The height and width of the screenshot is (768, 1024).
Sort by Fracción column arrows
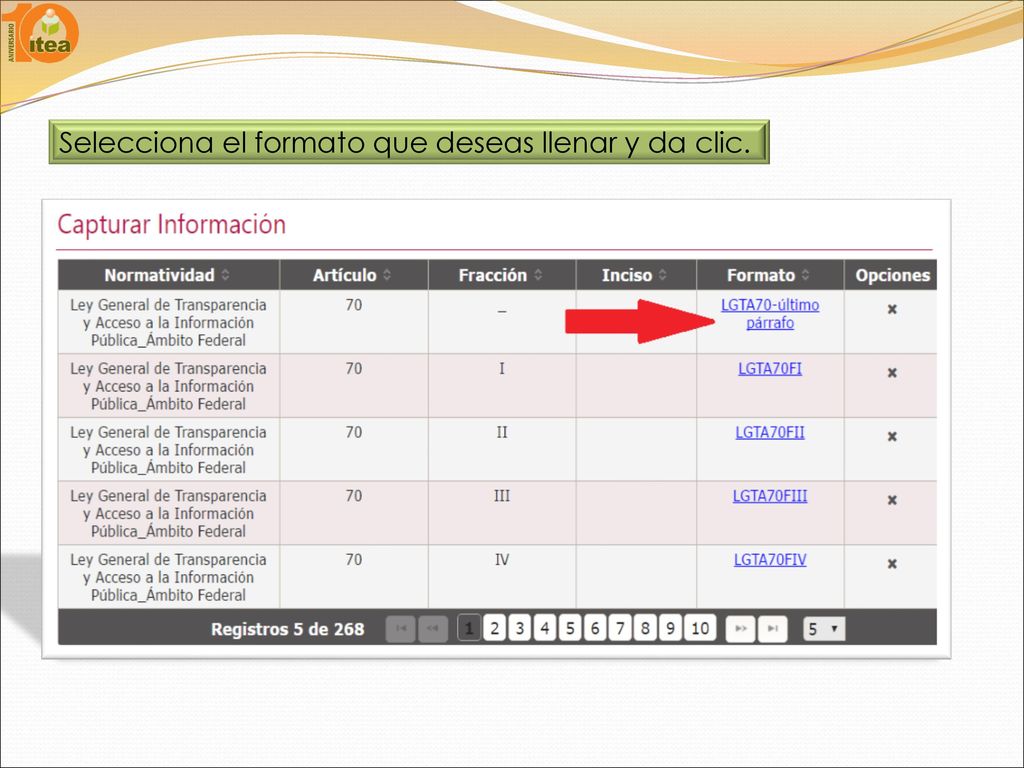pos(538,275)
